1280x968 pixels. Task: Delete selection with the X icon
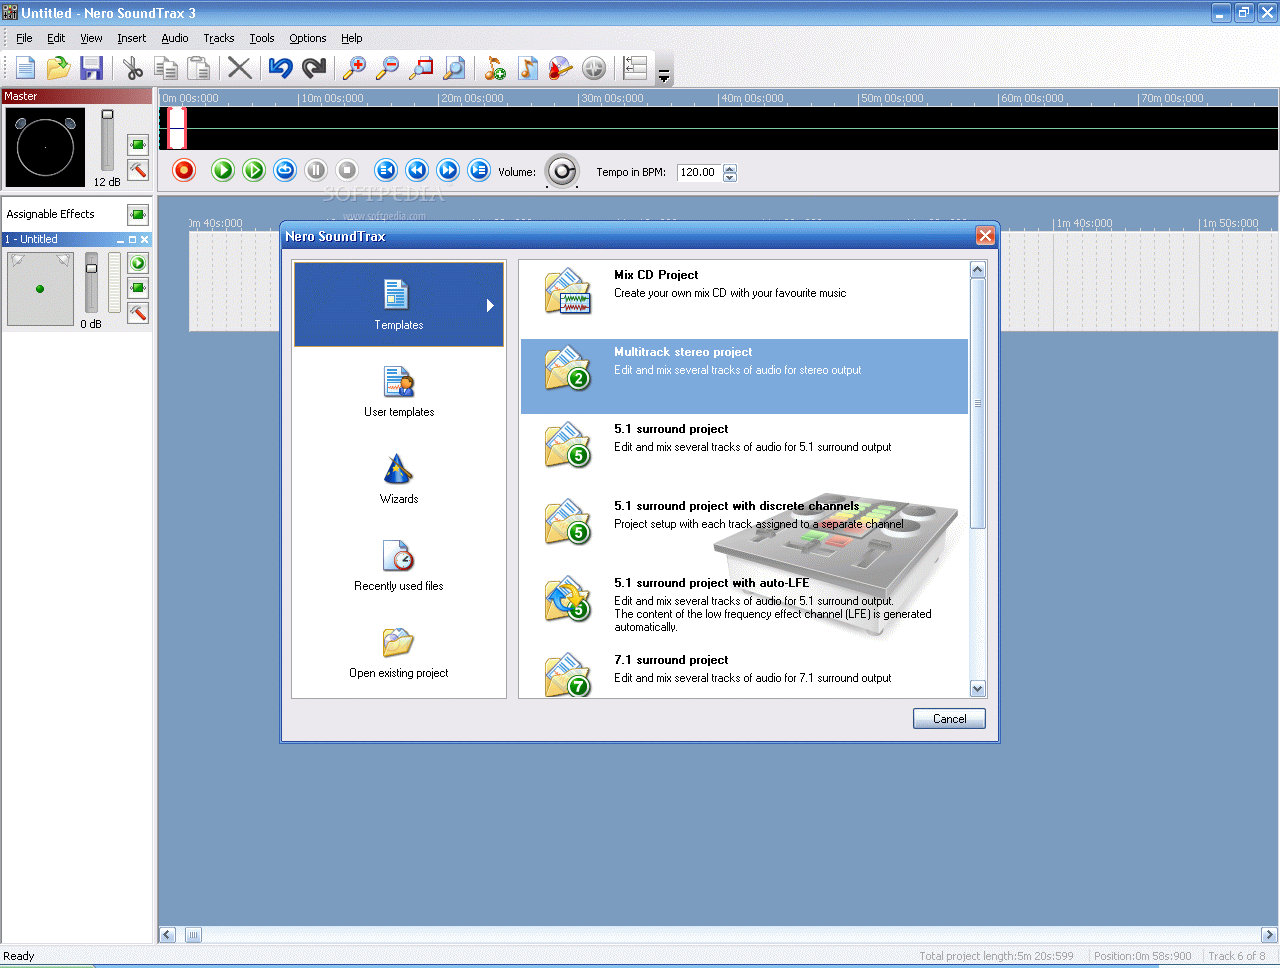coord(239,68)
